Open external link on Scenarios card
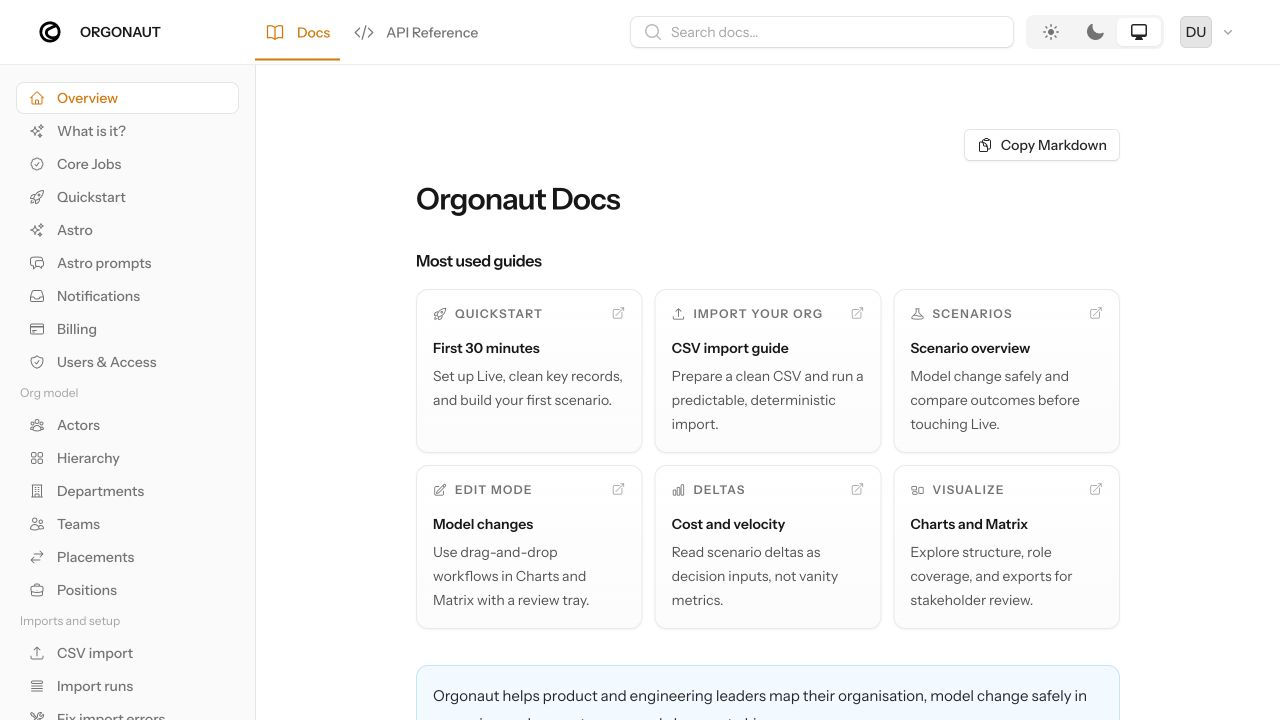 pyautogui.click(x=1096, y=313)
